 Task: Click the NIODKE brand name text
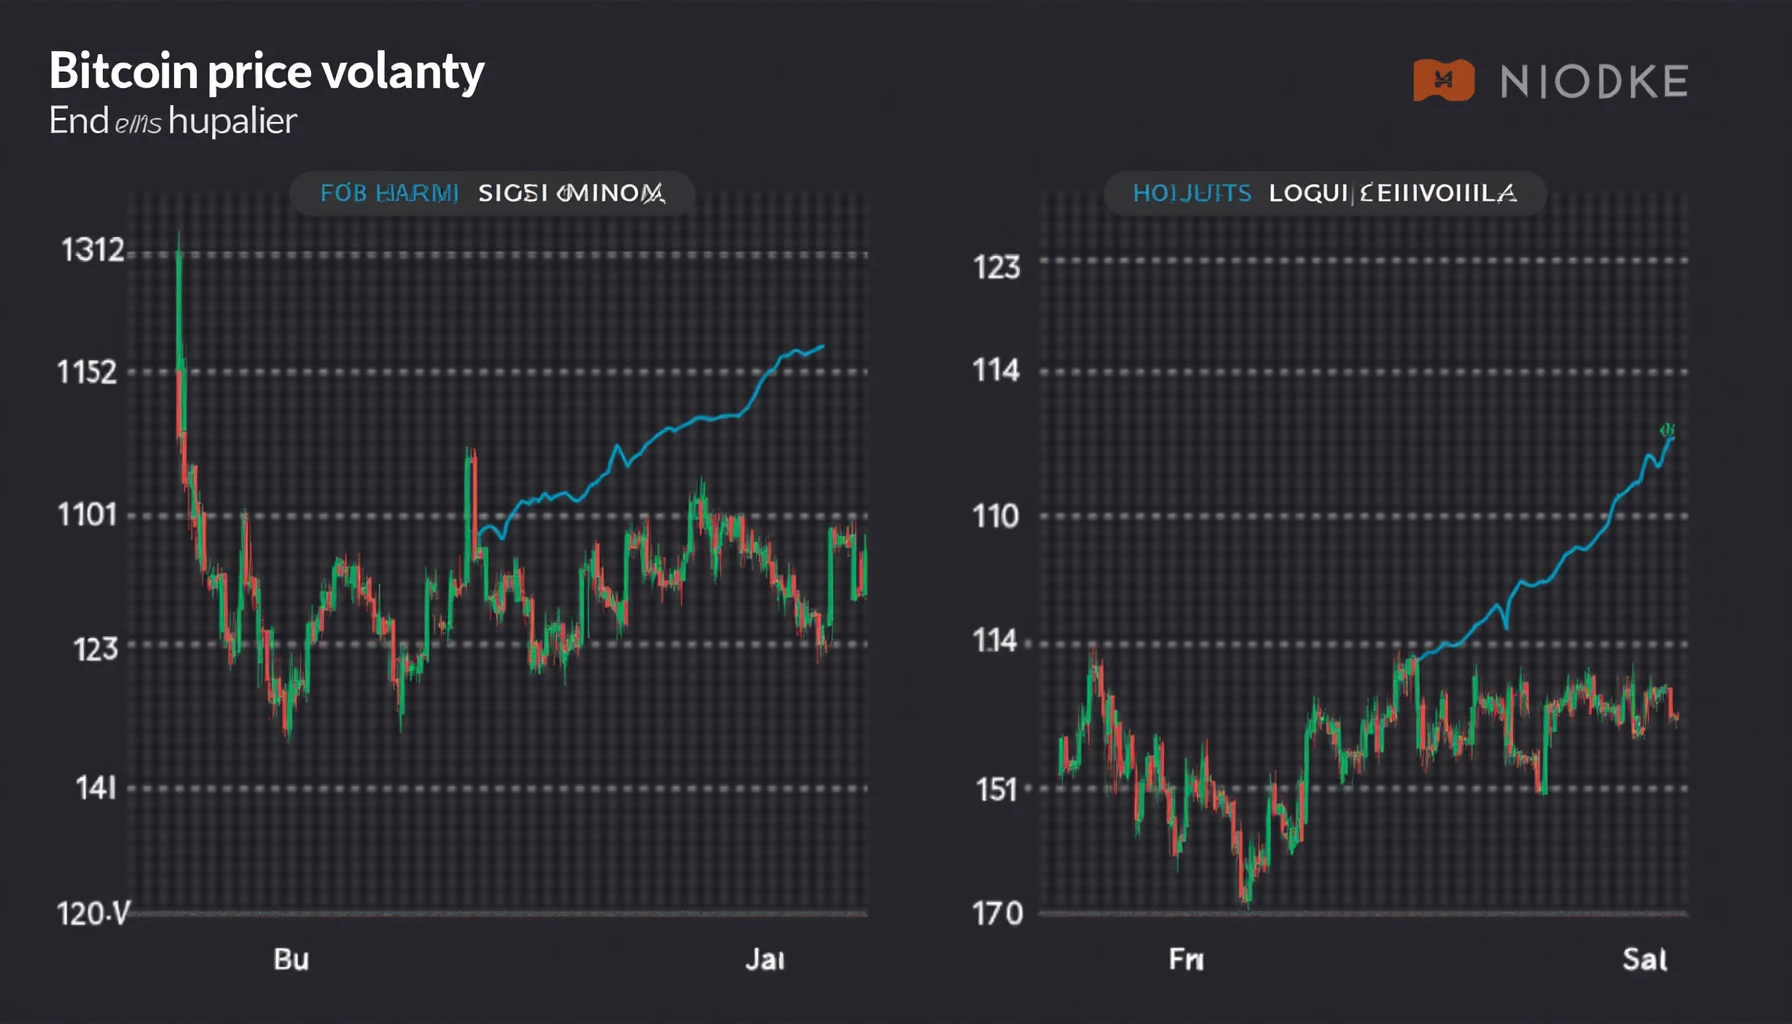click(1594, 82)
